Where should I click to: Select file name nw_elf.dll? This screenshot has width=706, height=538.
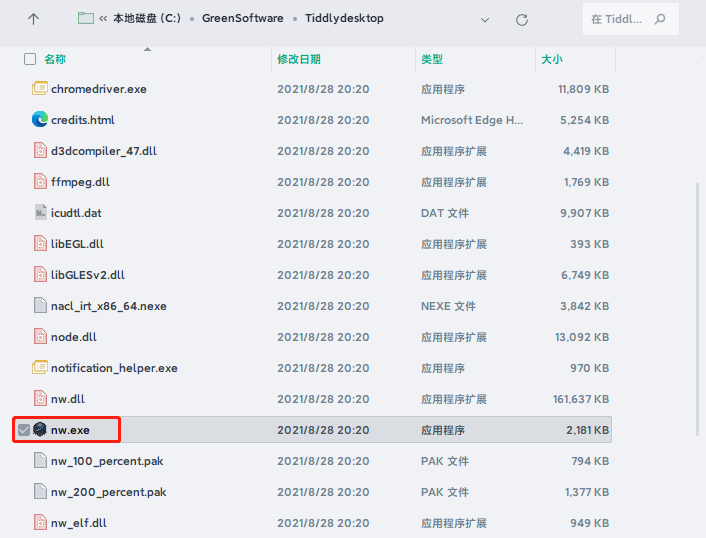coord(79,524)
